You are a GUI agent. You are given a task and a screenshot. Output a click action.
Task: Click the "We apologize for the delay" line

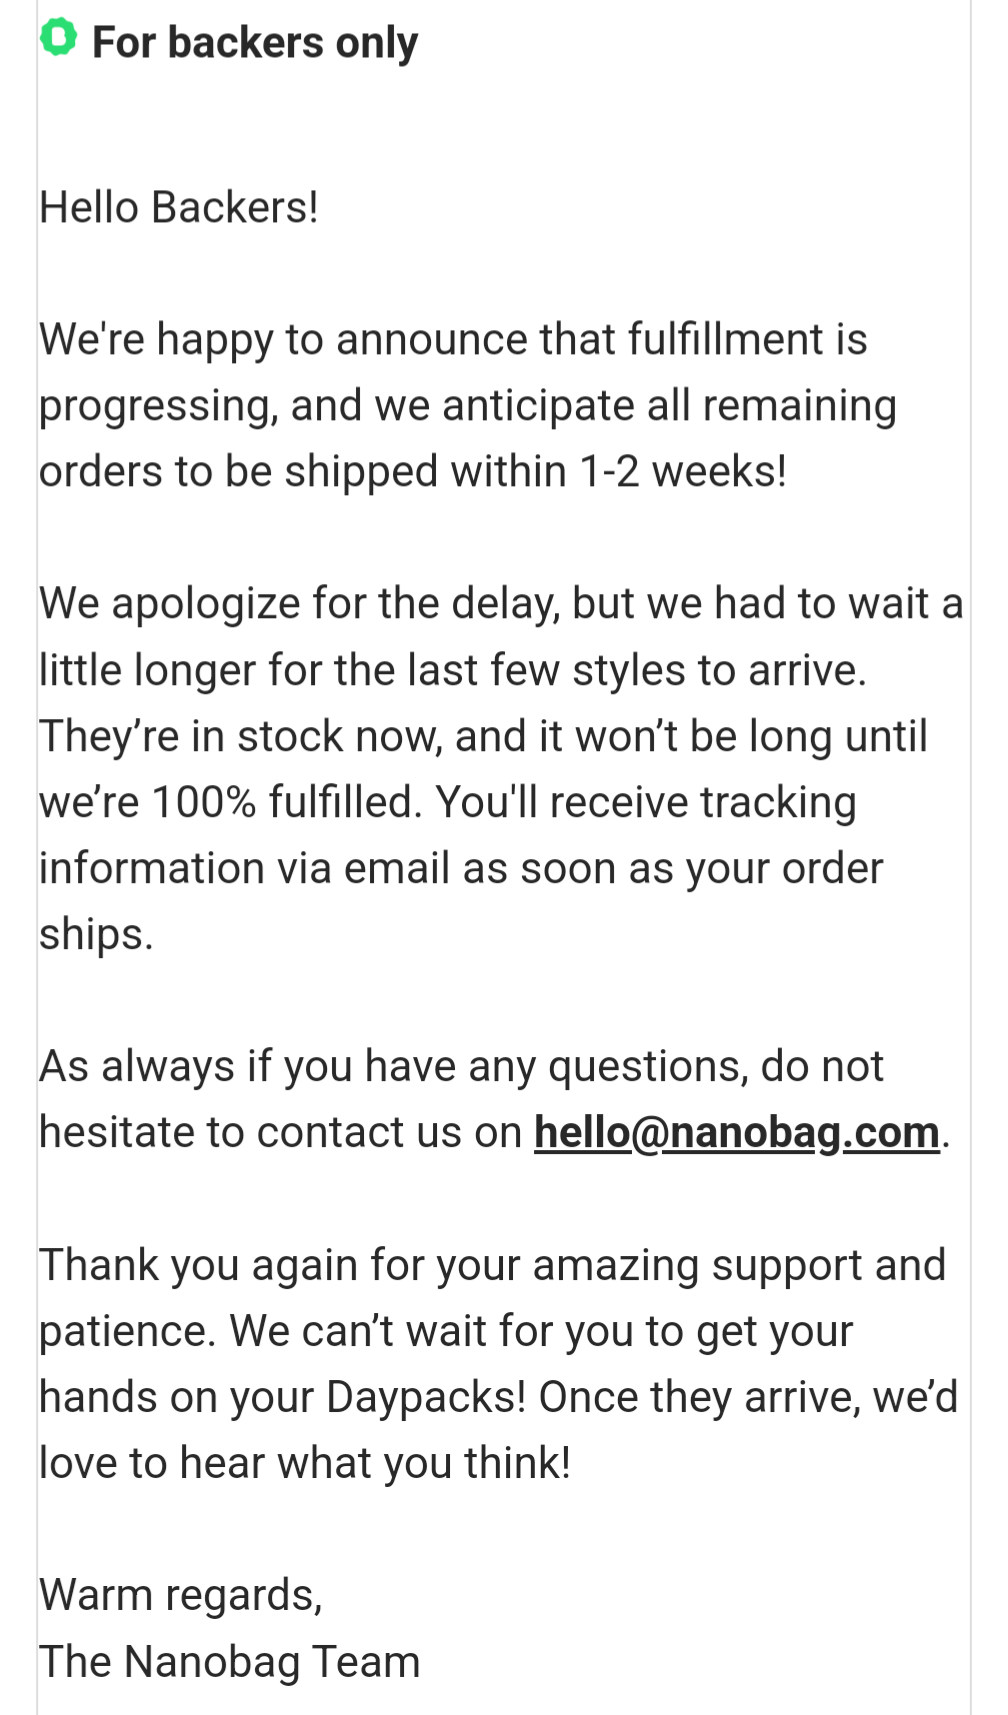501,604
